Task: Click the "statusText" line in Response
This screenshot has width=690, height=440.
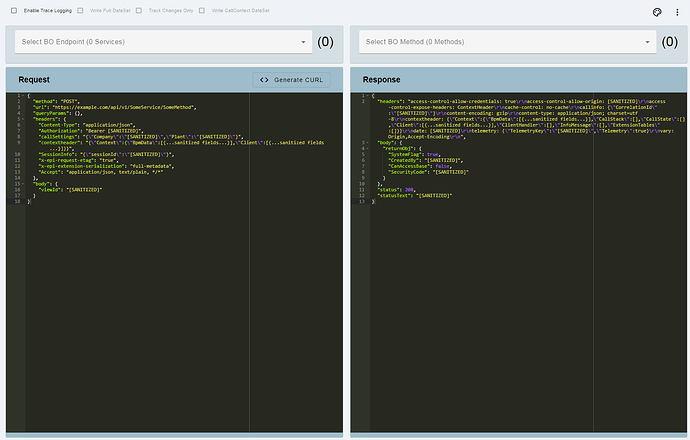Action: (x=415, y=196)
